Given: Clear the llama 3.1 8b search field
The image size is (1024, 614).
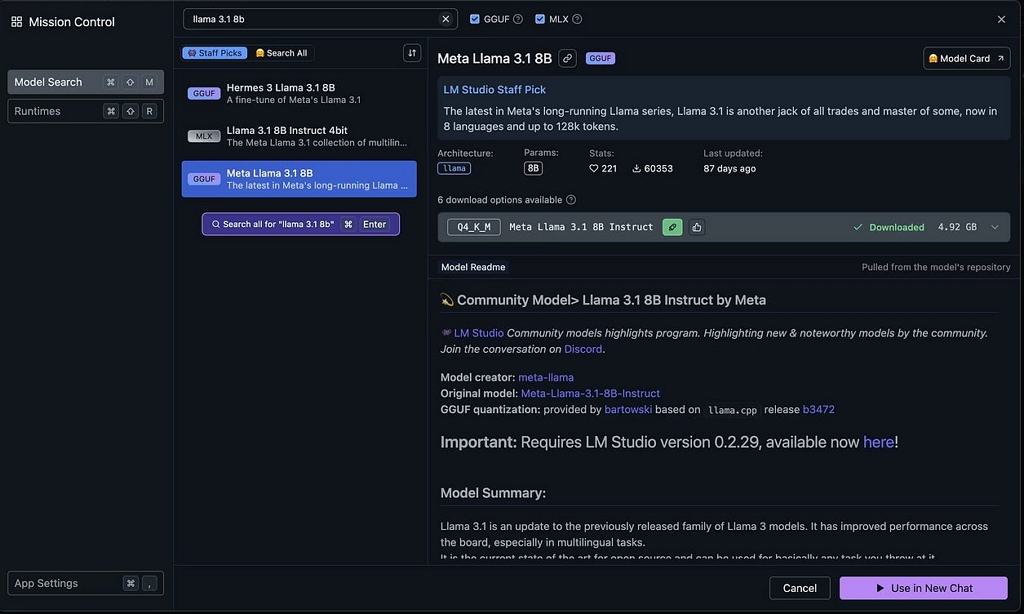Looking at the screenshot, I should [445, 19].
